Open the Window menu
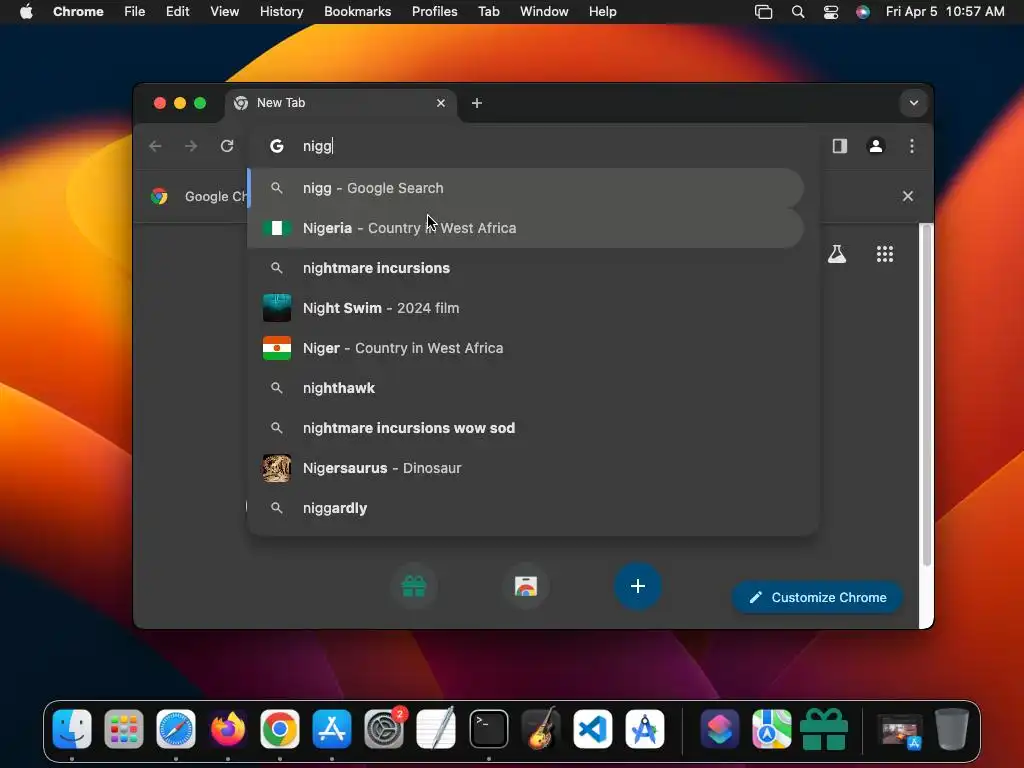Screen dimensions: 1024x768 point(544,12)
